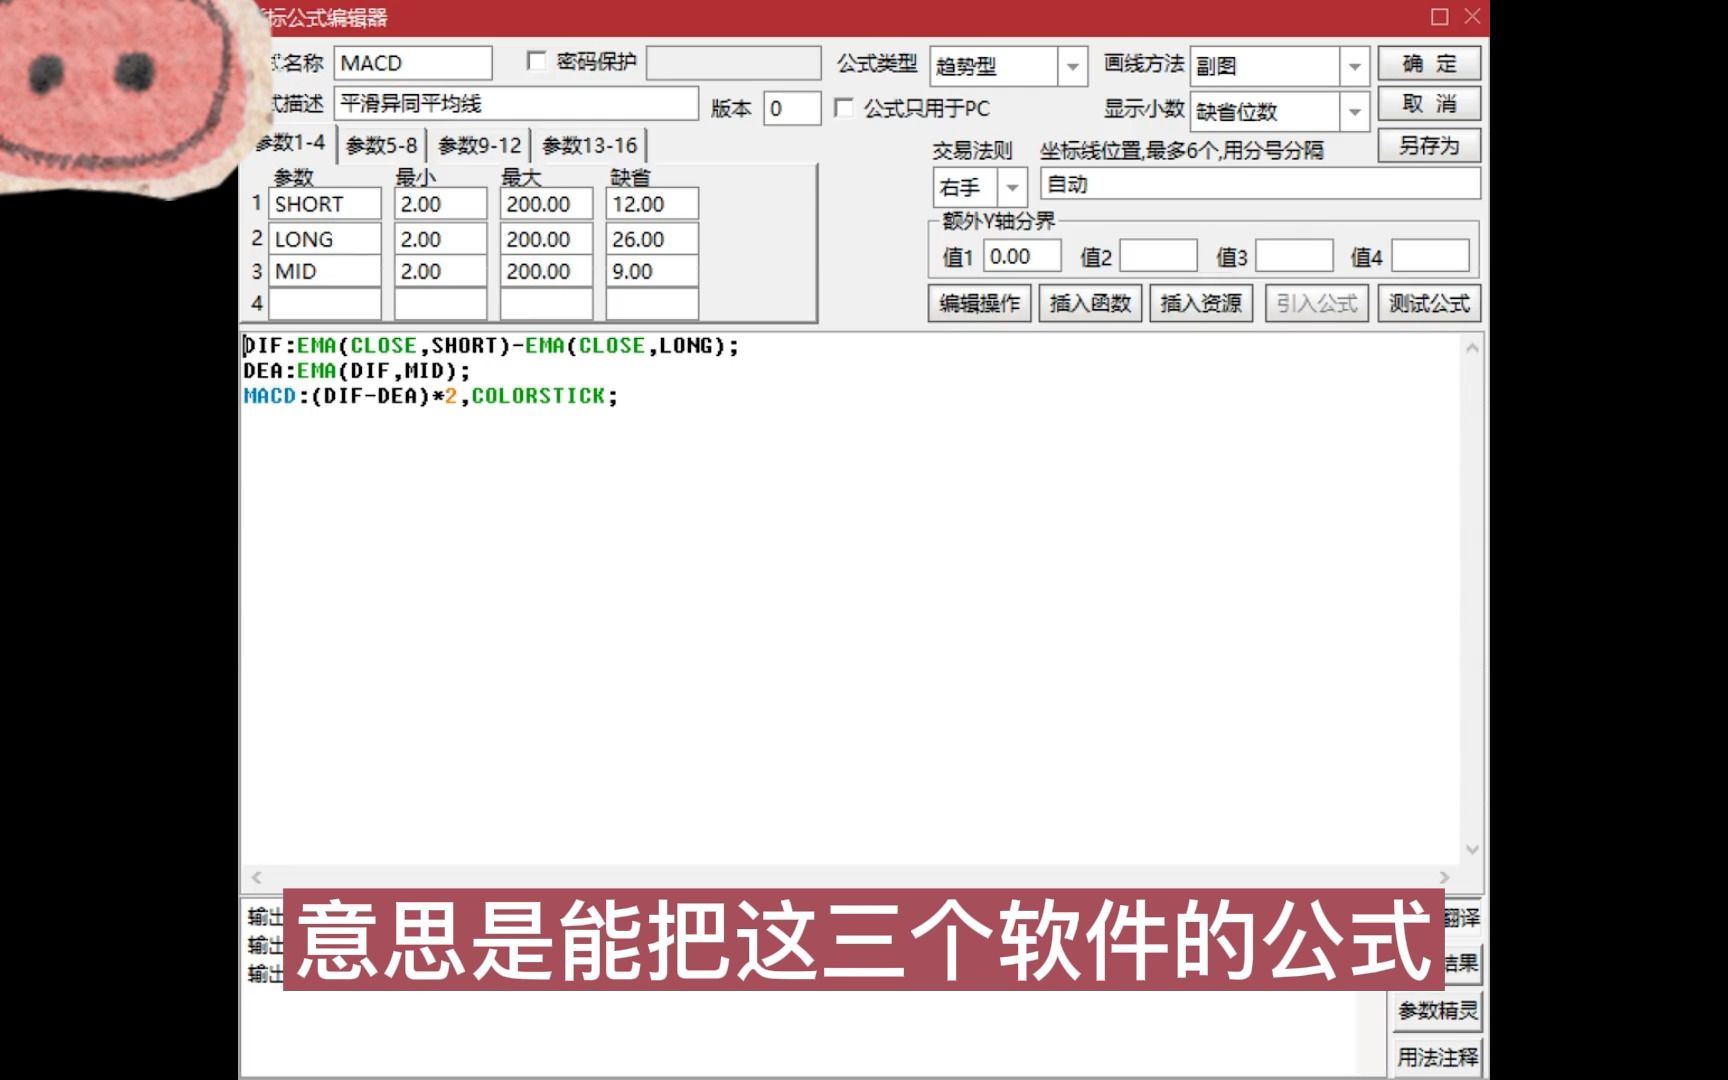Open the 画线方法 dropdown showing 副图
The width and height of the screenshot is (1728, 1080).
[1355, 66]
